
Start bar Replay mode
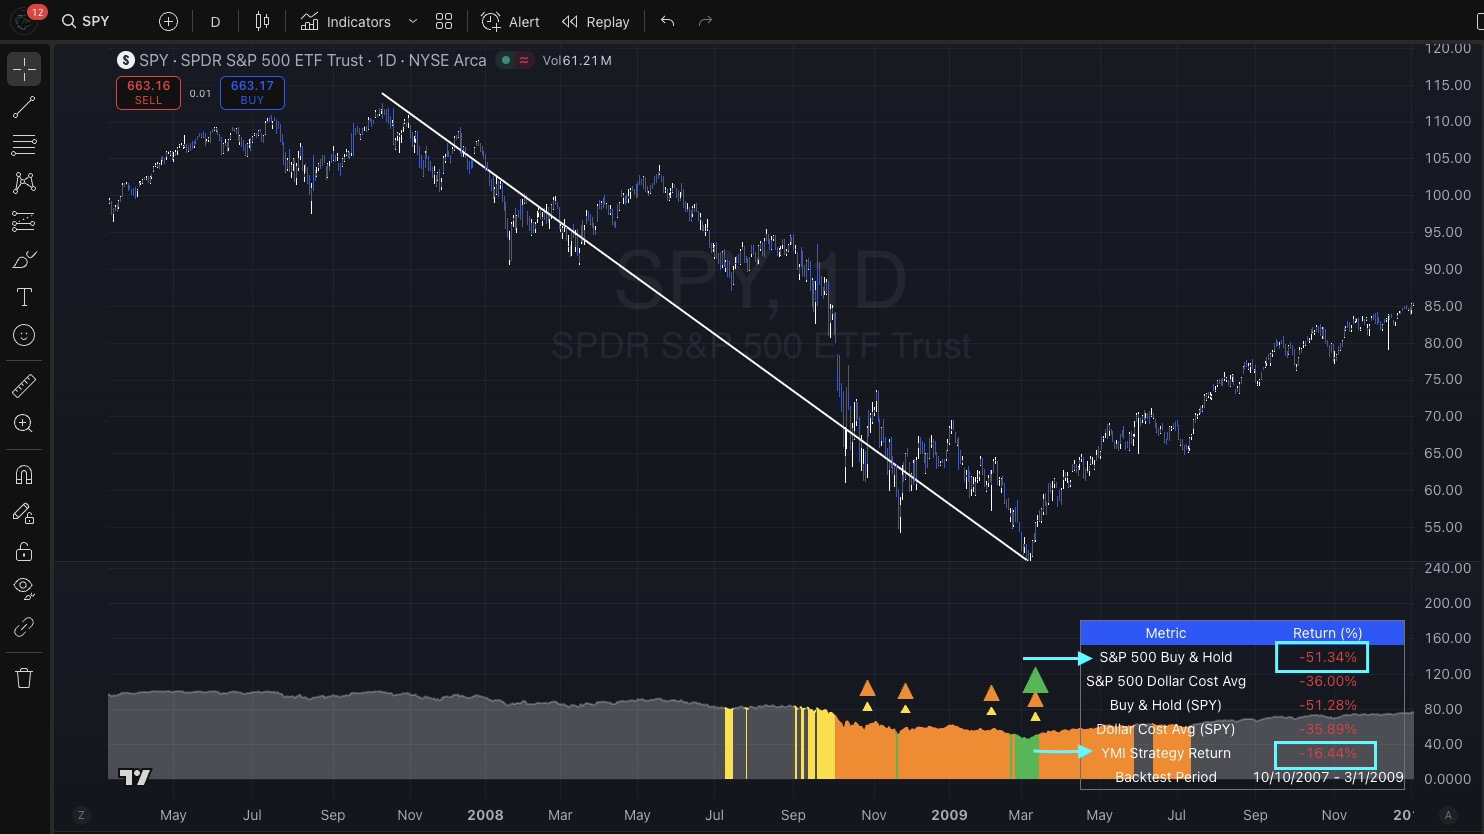(596, 21)
